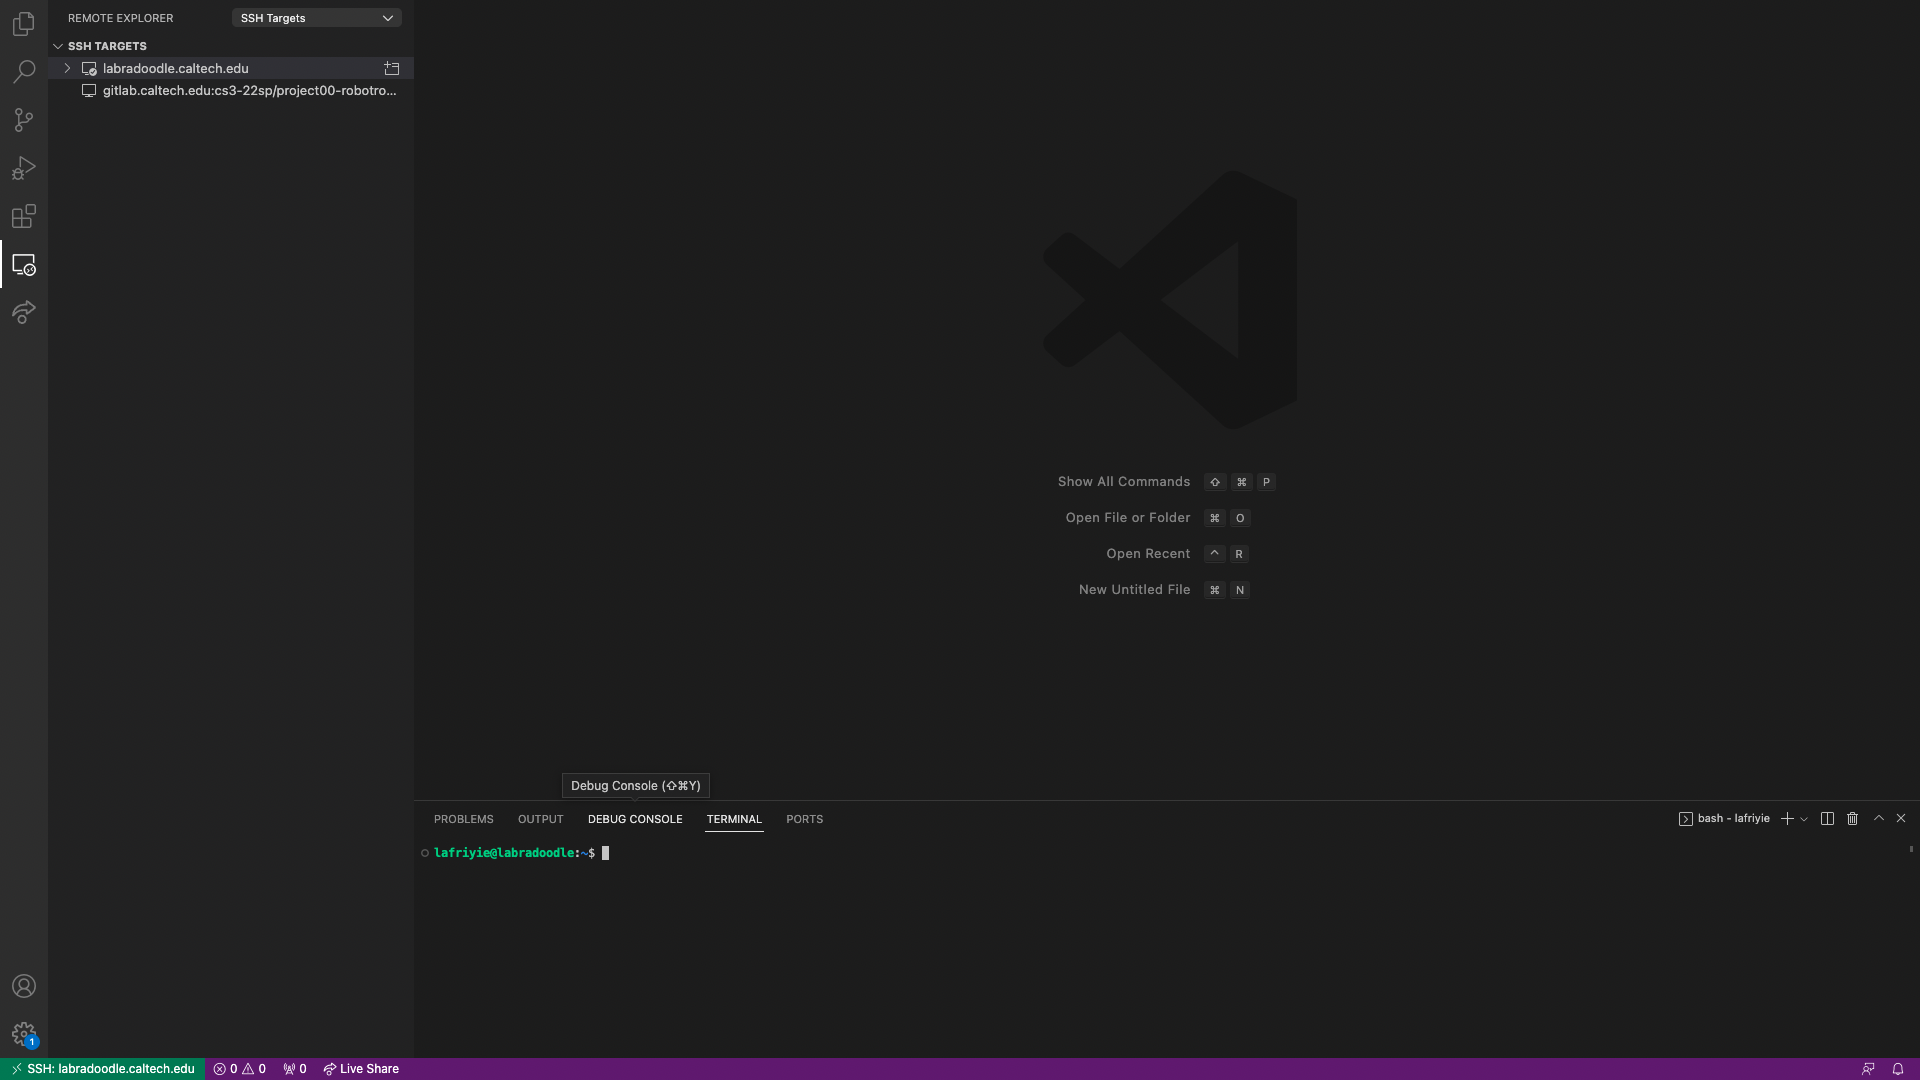Open the Source Control view
Image resolution: width=1920 pixels, height=1080 pixels.
tap(24, 120)
